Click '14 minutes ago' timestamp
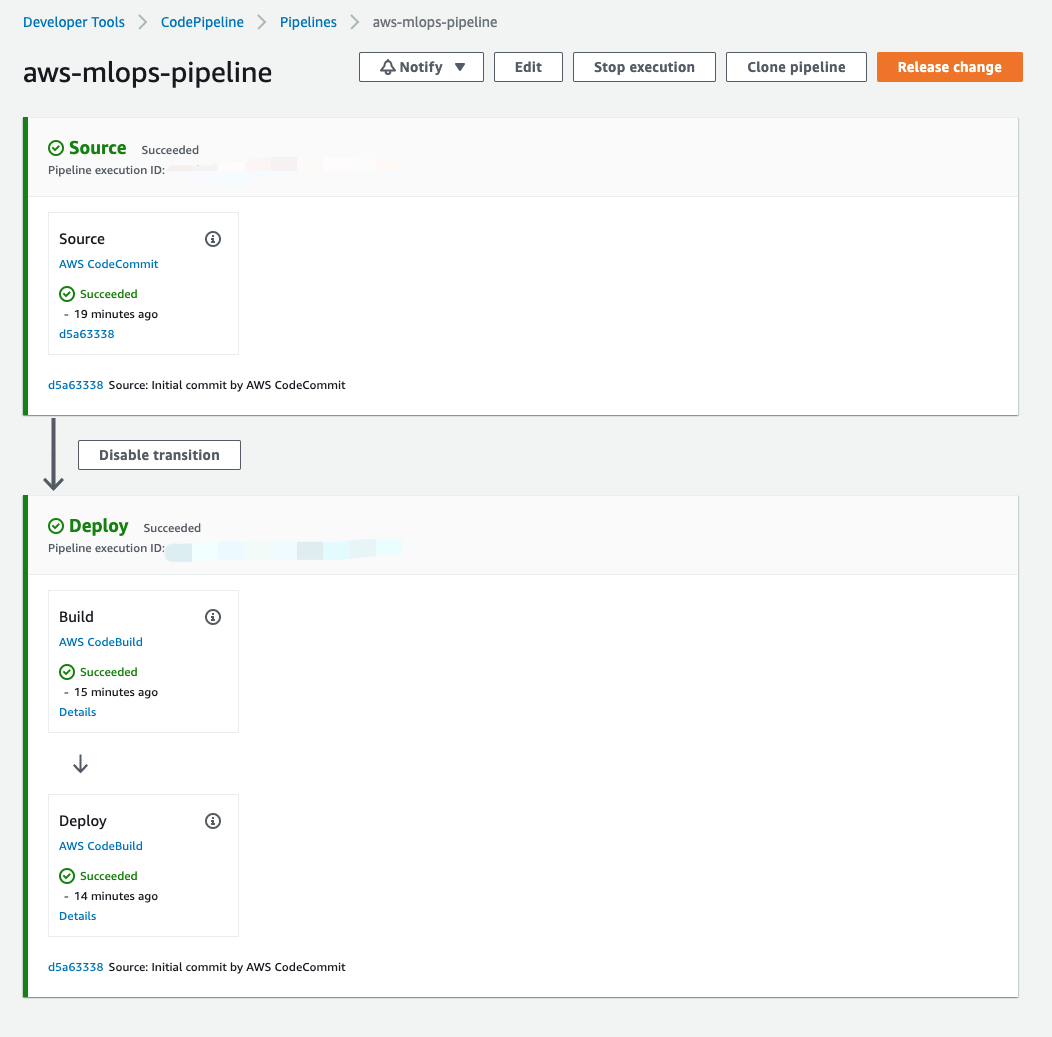The height and width of the screenshot is (1037, 1052). coord(116,896)
